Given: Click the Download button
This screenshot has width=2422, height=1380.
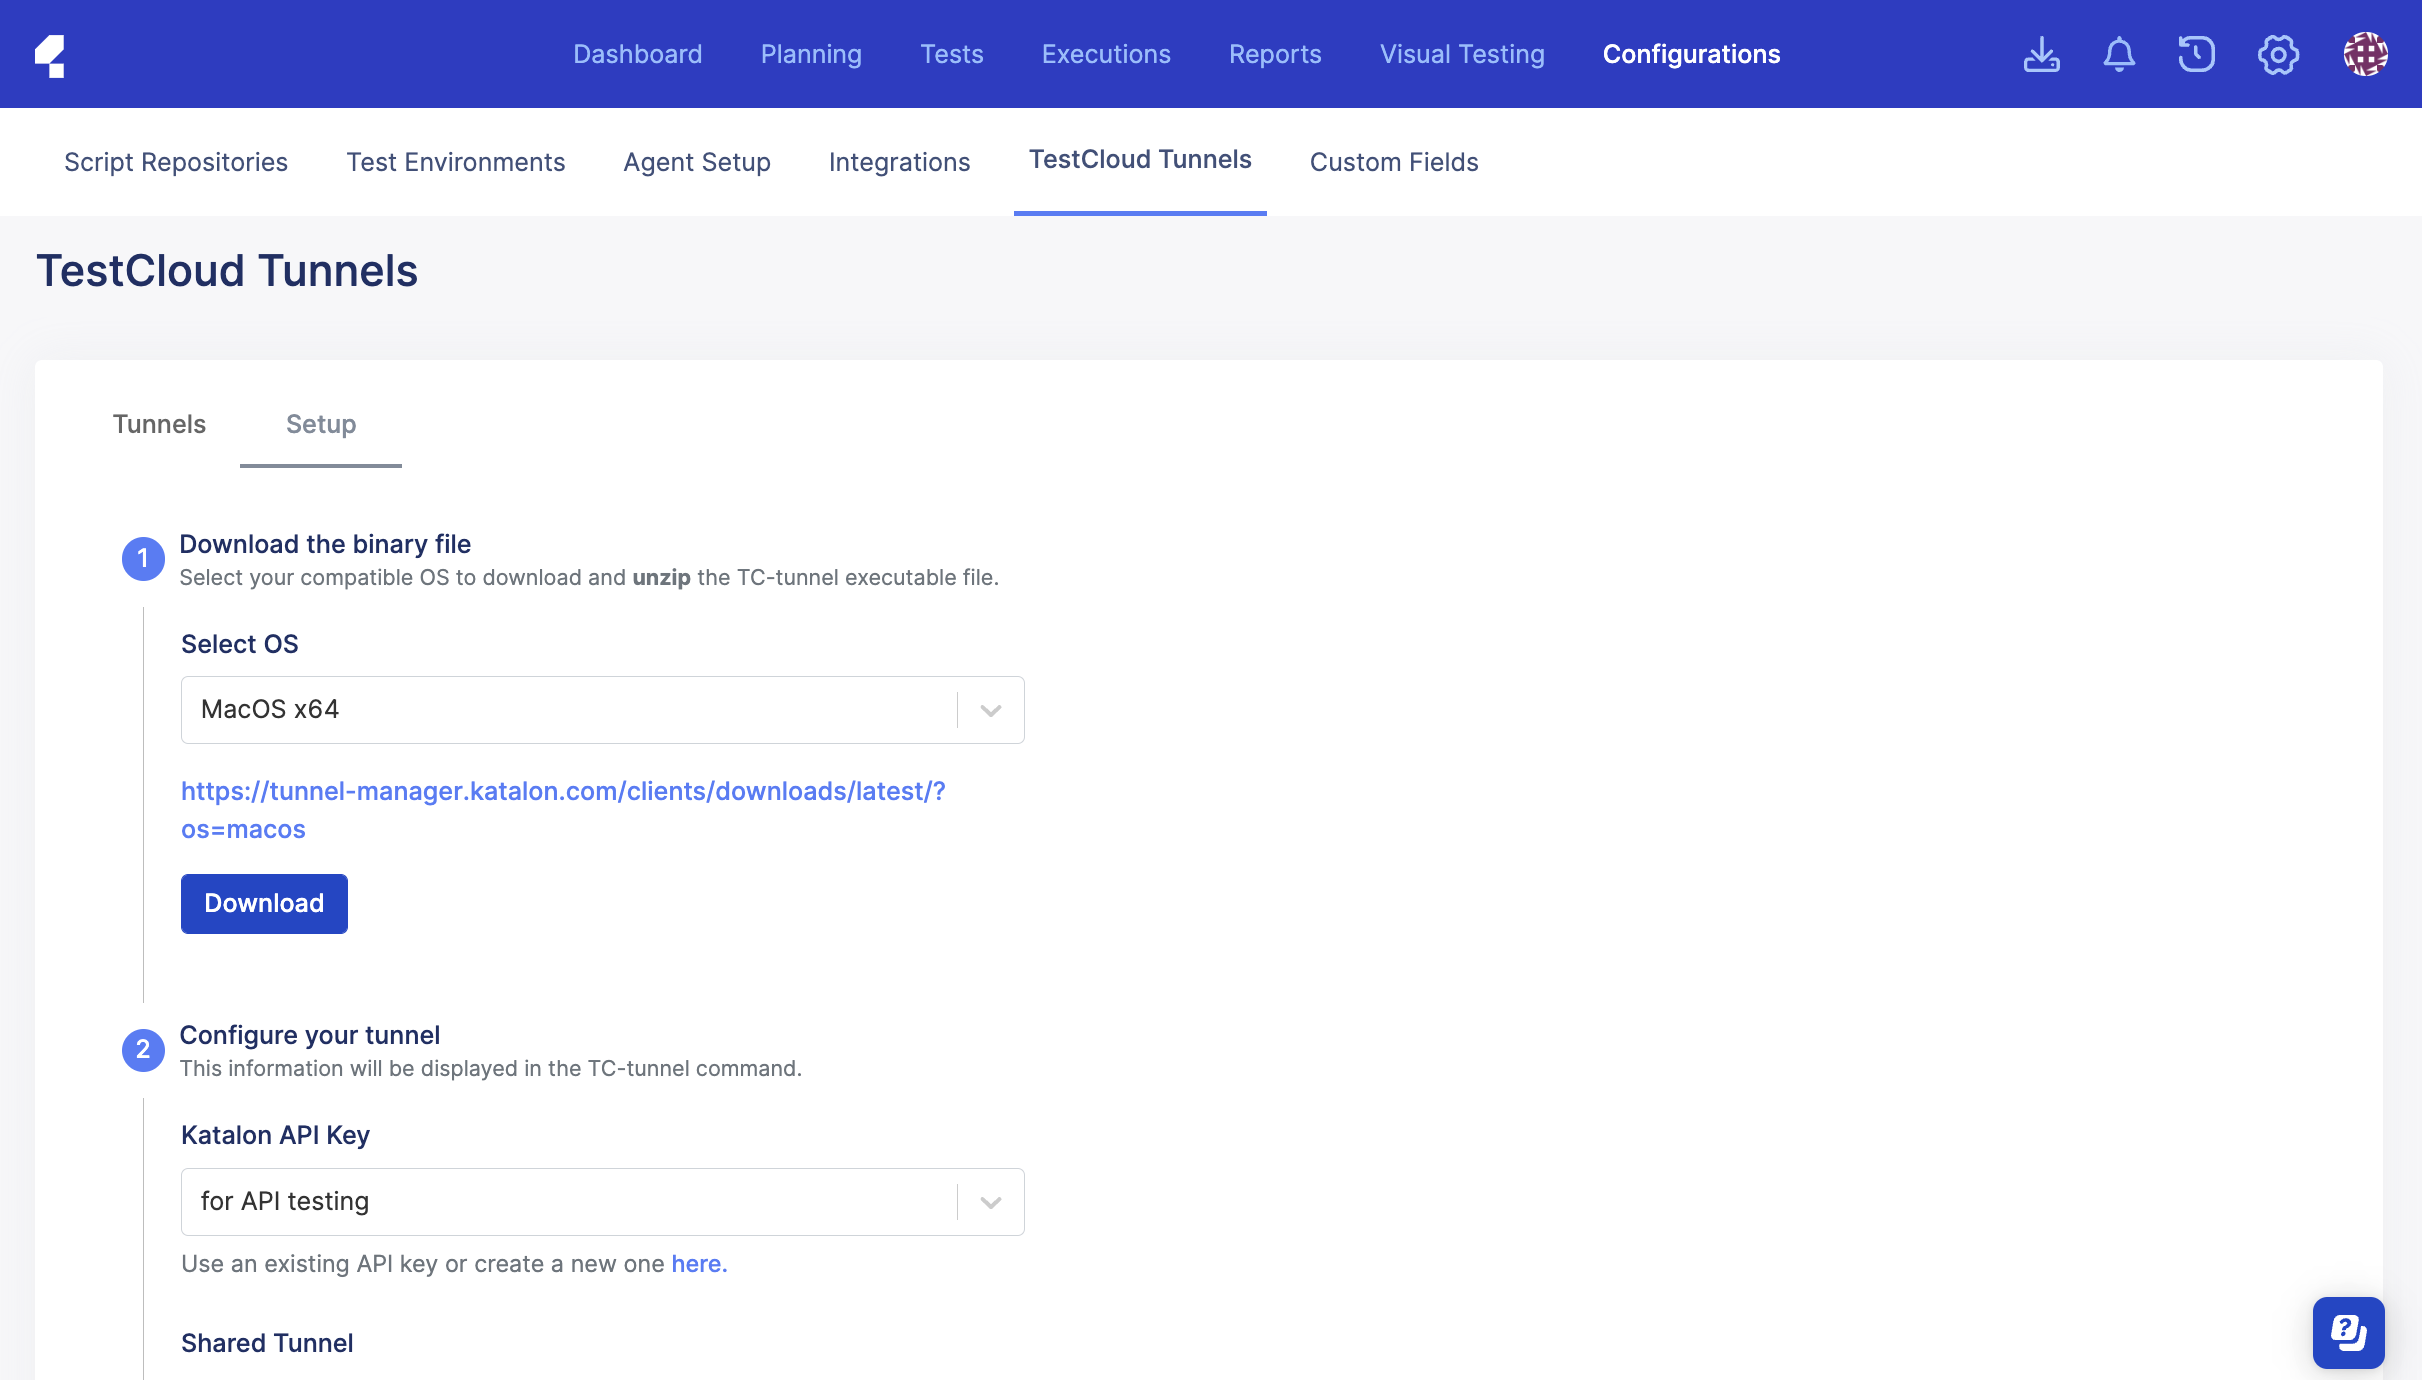Looking at the screenshot, I should click(x=264, y=903).
